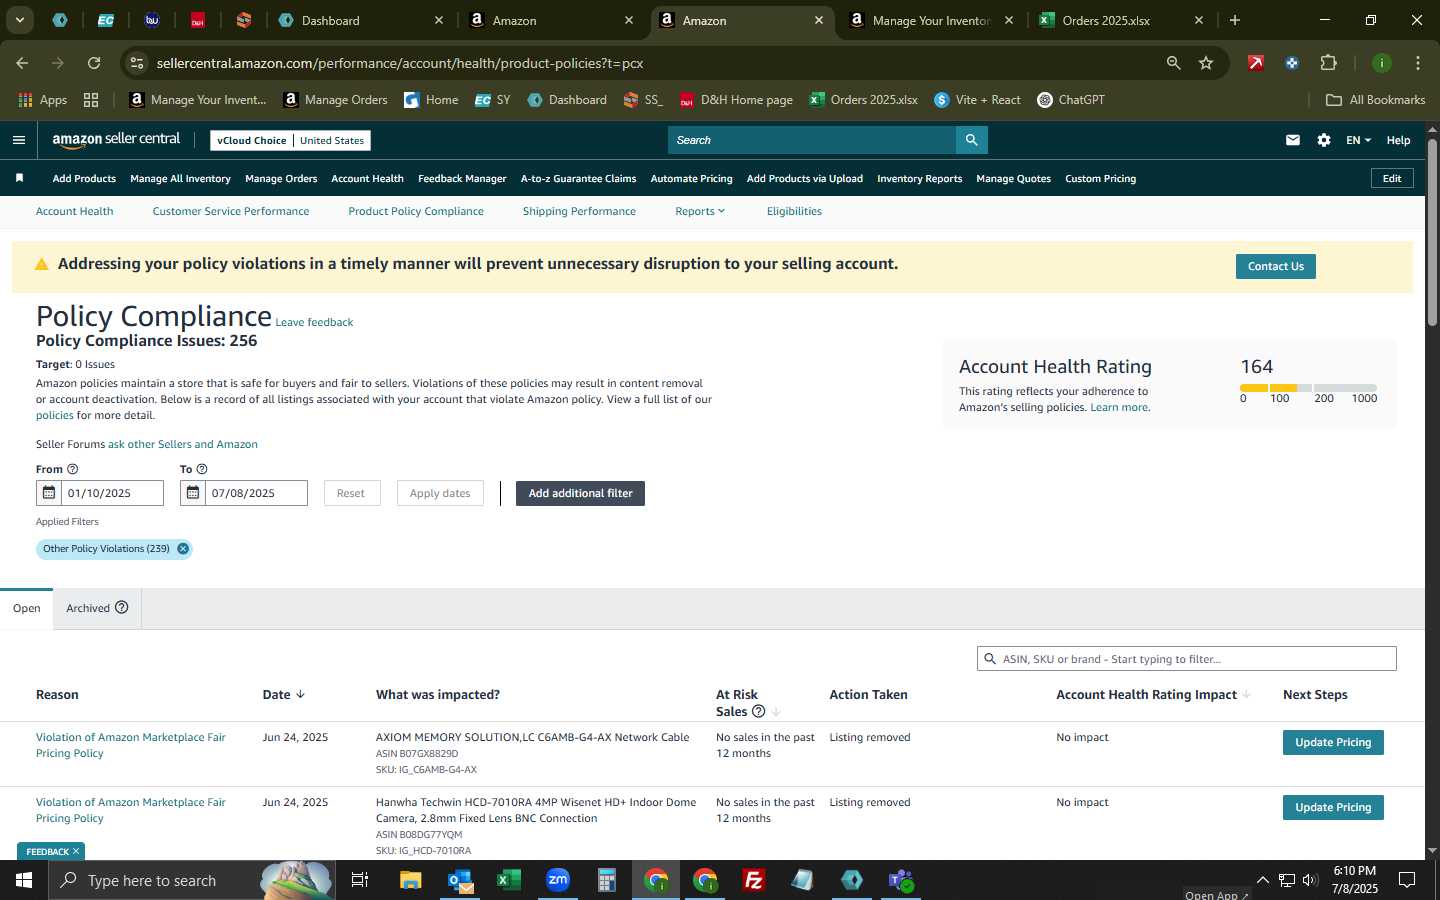Click the Windows Start button
1440x900 pixels.
pos(24,880)
